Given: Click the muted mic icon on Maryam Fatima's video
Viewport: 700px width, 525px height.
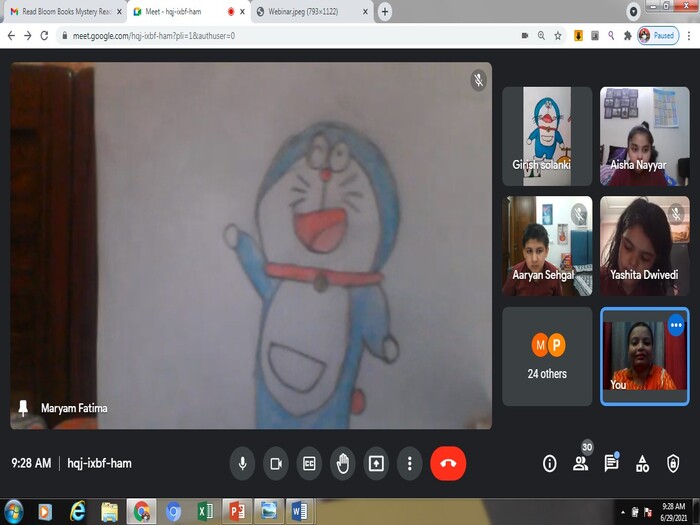Looking at the screenshot, I should (x=478, y=80).
